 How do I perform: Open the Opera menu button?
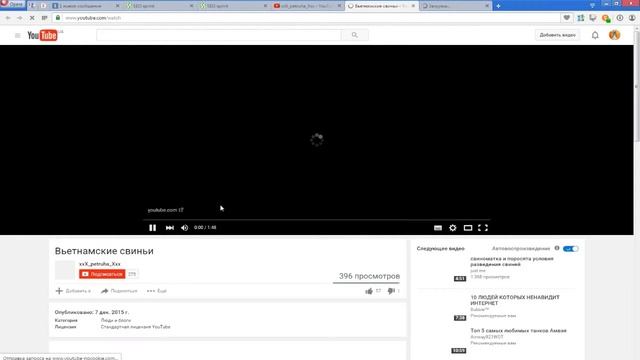[x=13, y=4]
